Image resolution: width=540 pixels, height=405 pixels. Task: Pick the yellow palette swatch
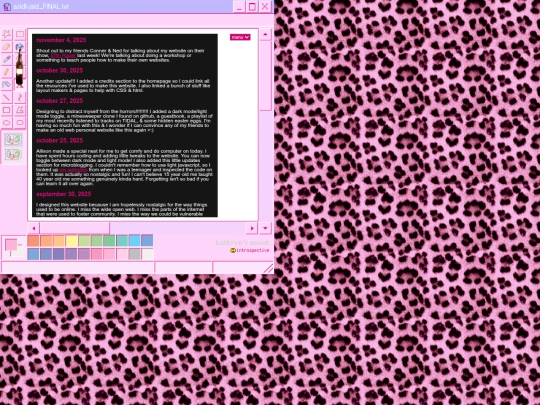pos(71,241)
